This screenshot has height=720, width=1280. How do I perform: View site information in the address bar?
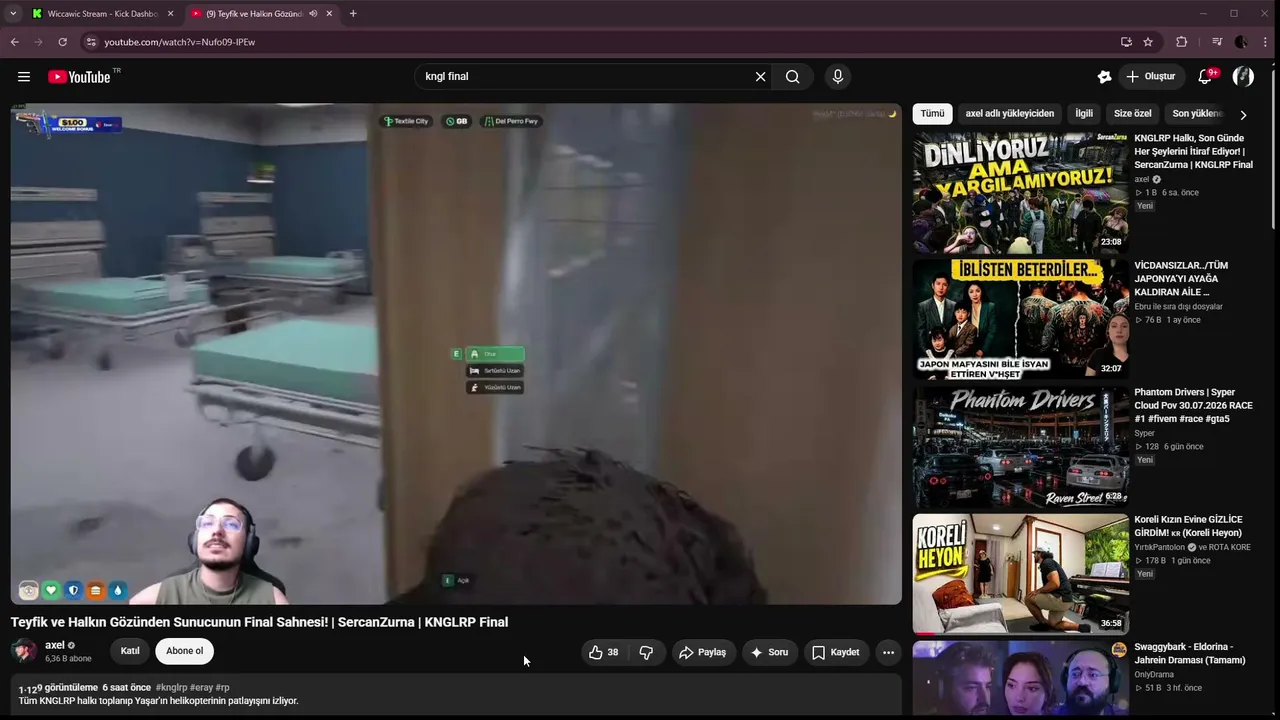pos(90,42)
